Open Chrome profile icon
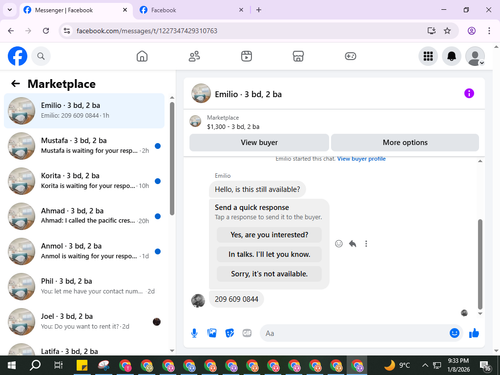 471,31
